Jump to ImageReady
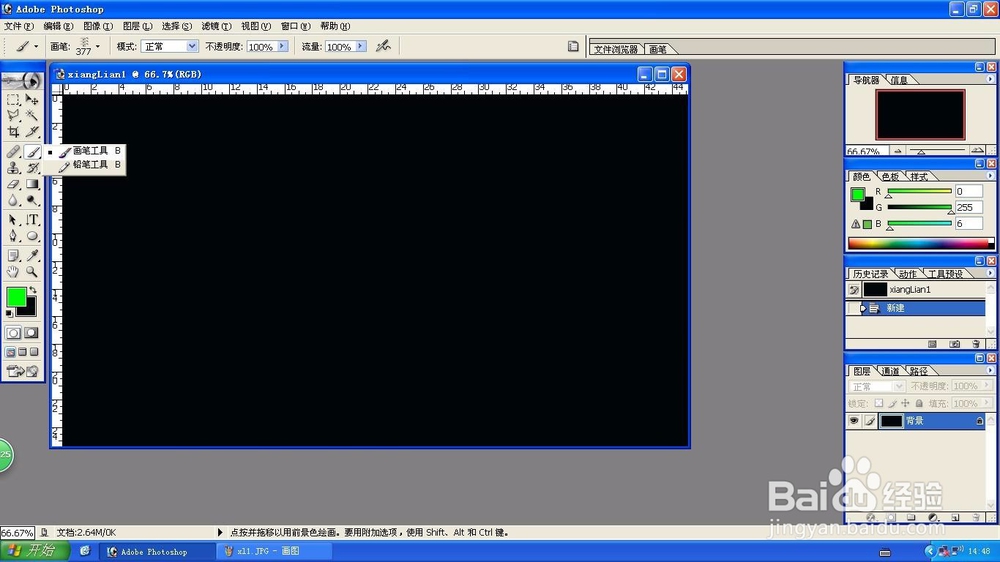Viewport: 1000px width, 562px height. [x=22, y=371]
